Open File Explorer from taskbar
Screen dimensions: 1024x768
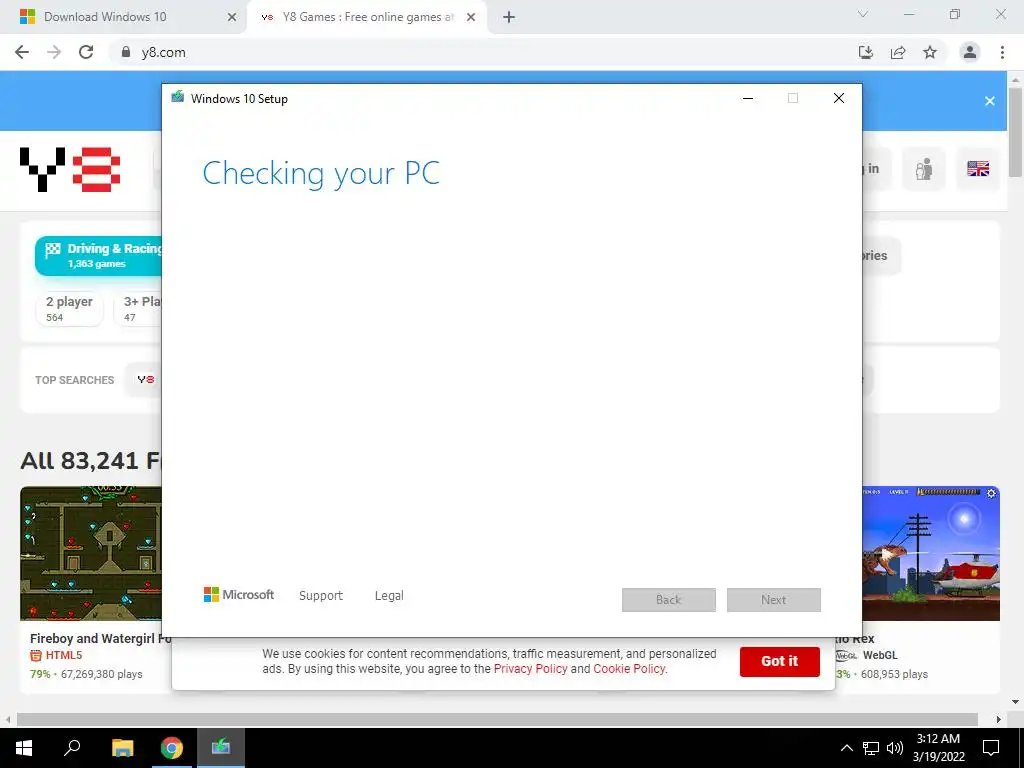coord(122,748)
